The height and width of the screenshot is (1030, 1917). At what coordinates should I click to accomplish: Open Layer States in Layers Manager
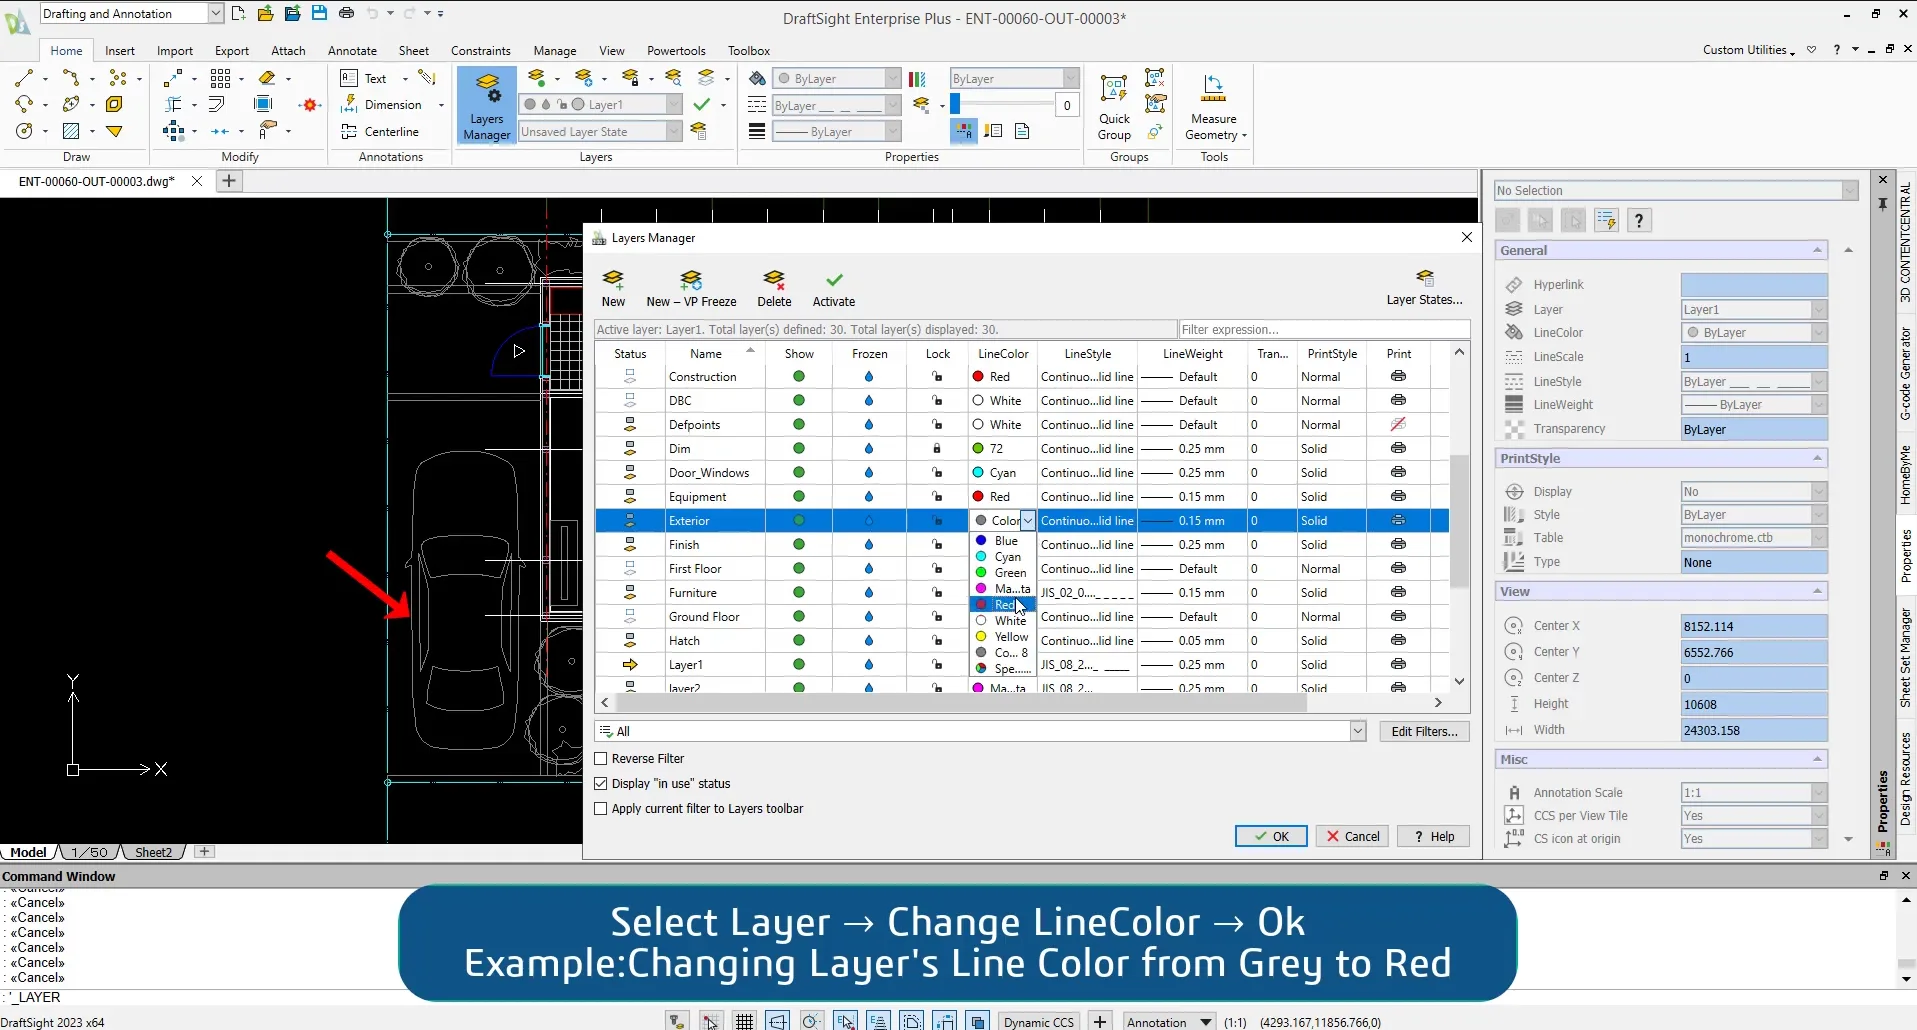(x=1424, y=287)
